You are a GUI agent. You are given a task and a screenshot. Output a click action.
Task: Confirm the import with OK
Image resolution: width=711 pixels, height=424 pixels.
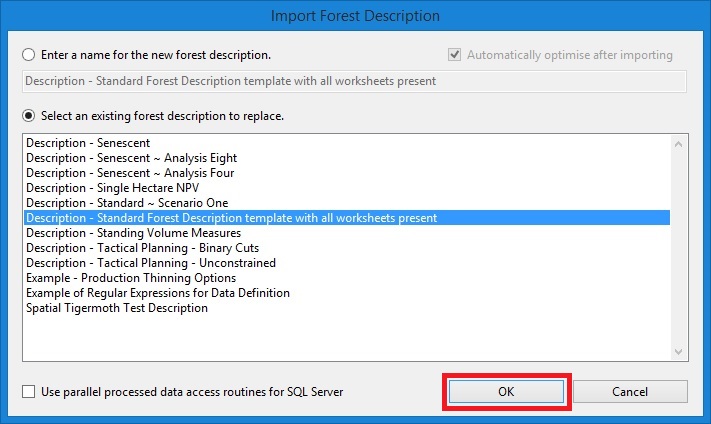pos(506,391)
